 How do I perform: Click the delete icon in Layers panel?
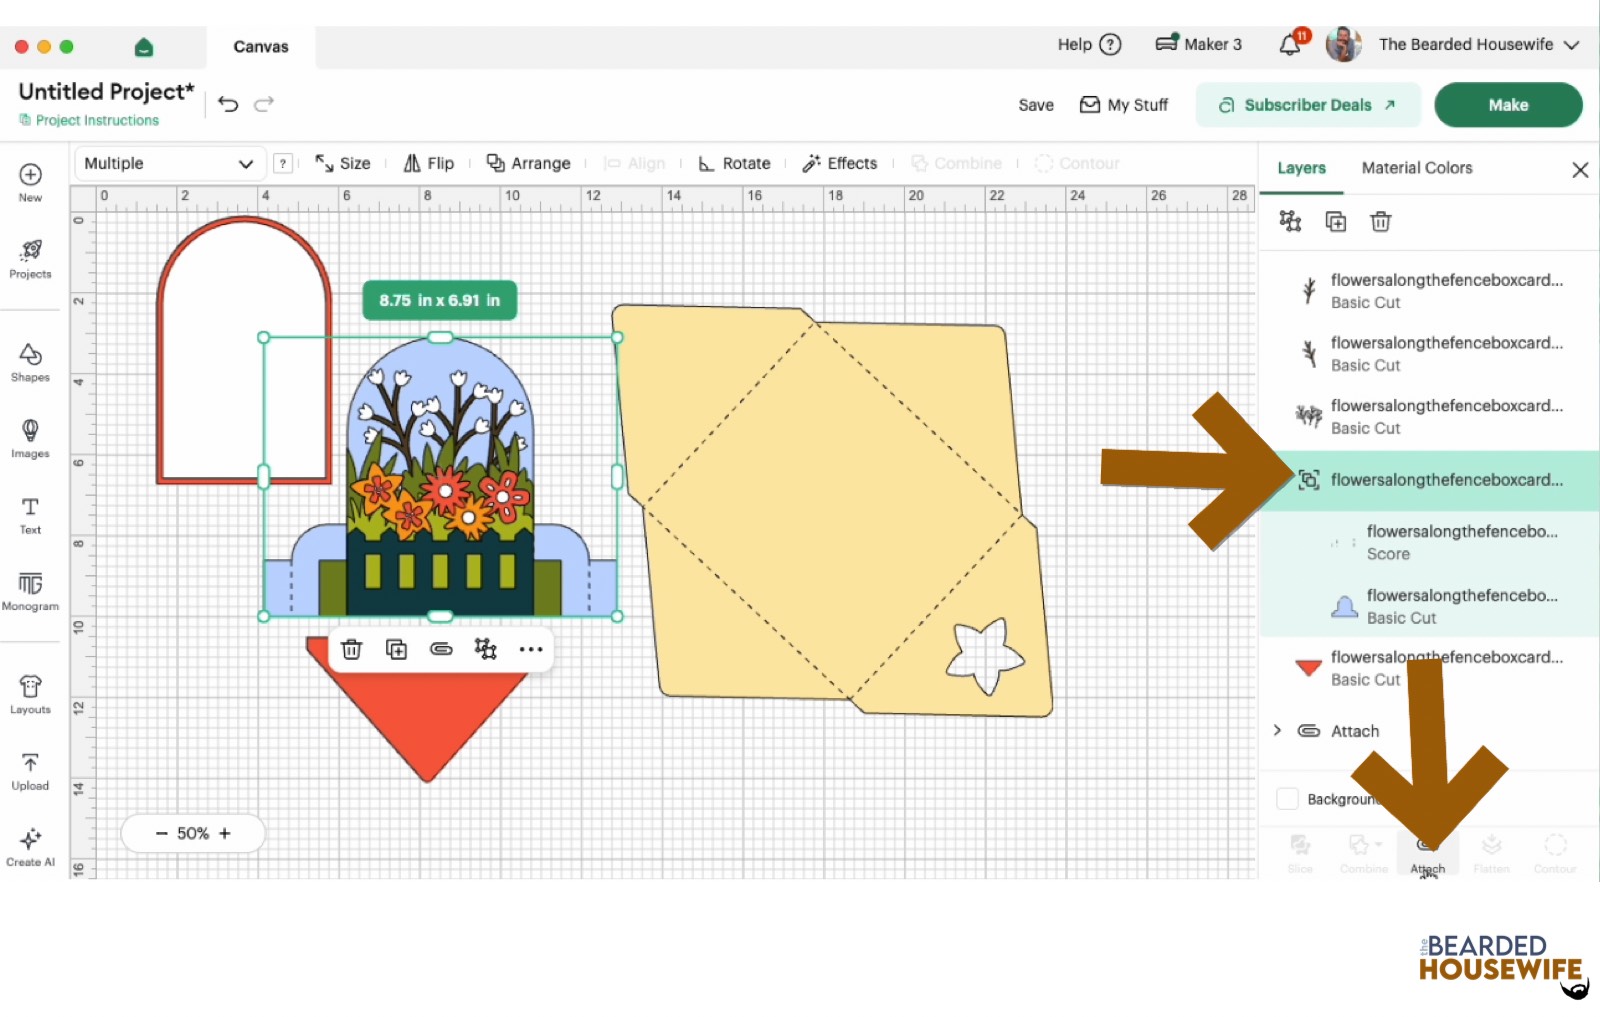click(x=1380, y=222)
